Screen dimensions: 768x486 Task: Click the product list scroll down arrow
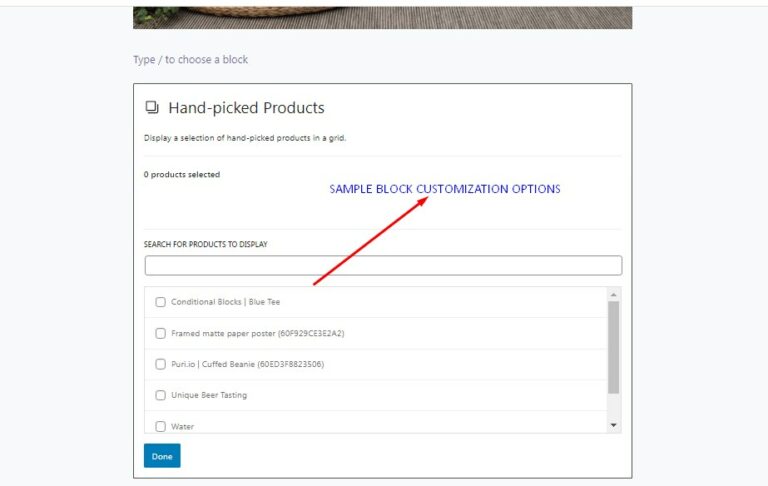(613, 425)
